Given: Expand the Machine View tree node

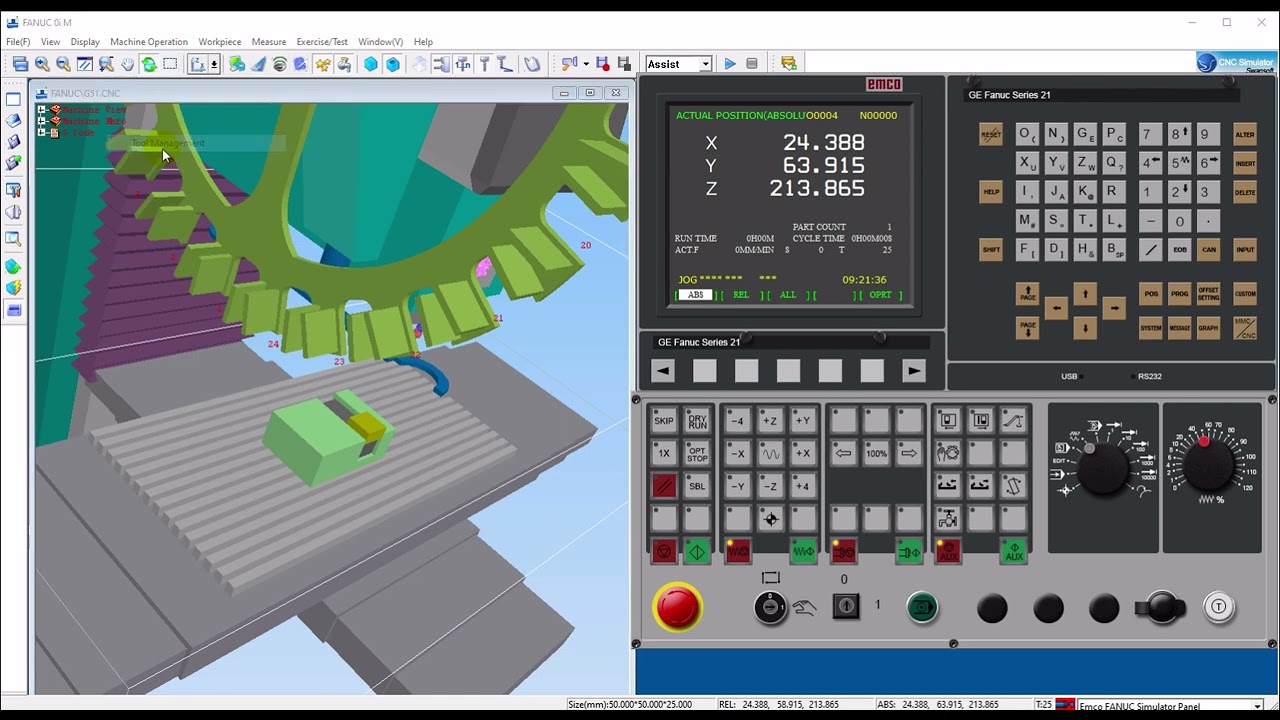Looking at the screenshot, I should click(x=42, y=109).
